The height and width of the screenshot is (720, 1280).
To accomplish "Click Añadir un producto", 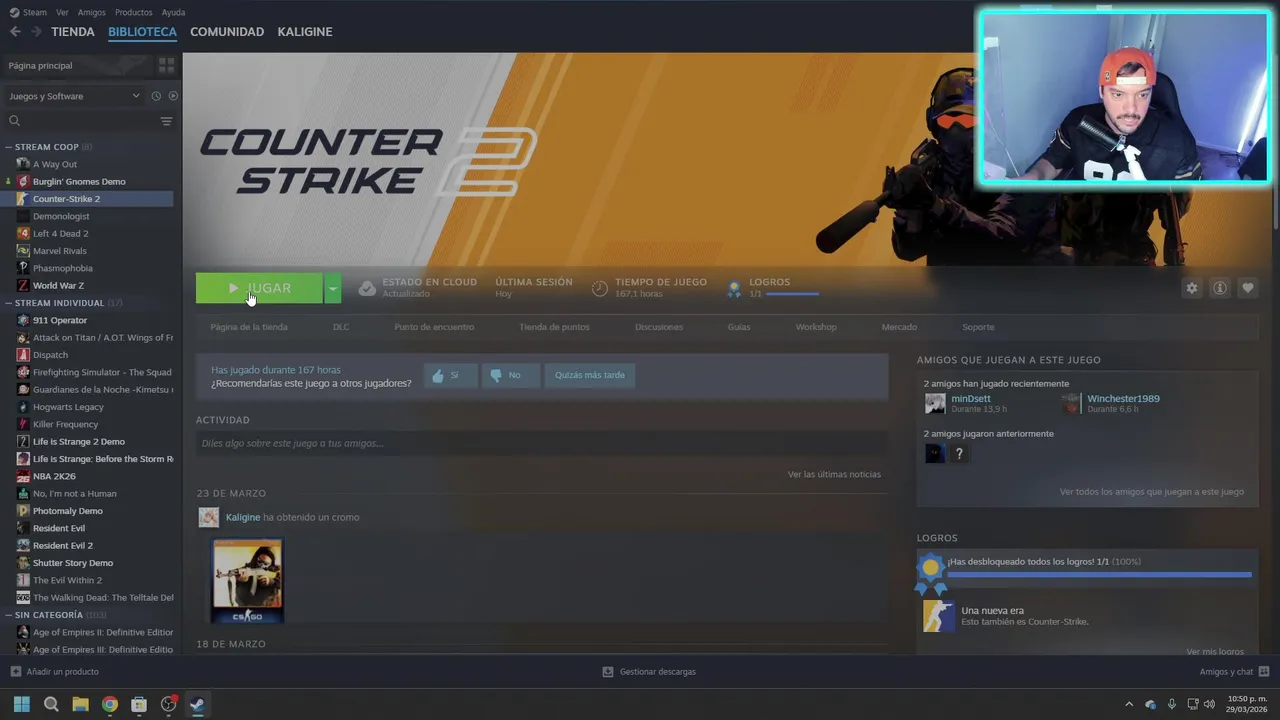I will (x=55, y=672).
